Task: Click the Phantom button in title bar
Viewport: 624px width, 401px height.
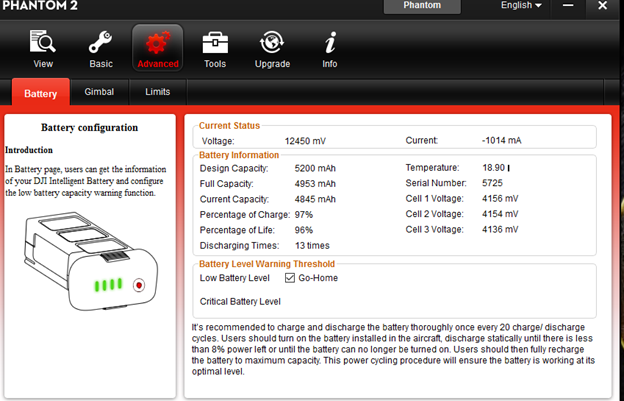Action: pyautogui.click(x=422, y=6)
